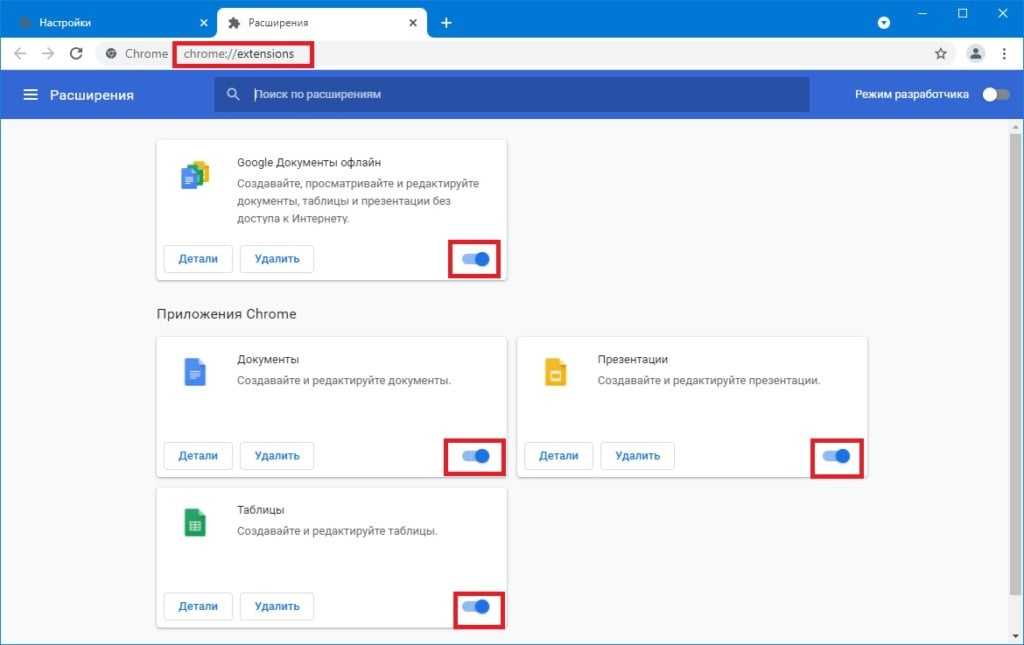This screenshot has height=645, width=1024.
Task: Open Детали for the Документы app
Action: 198,456
